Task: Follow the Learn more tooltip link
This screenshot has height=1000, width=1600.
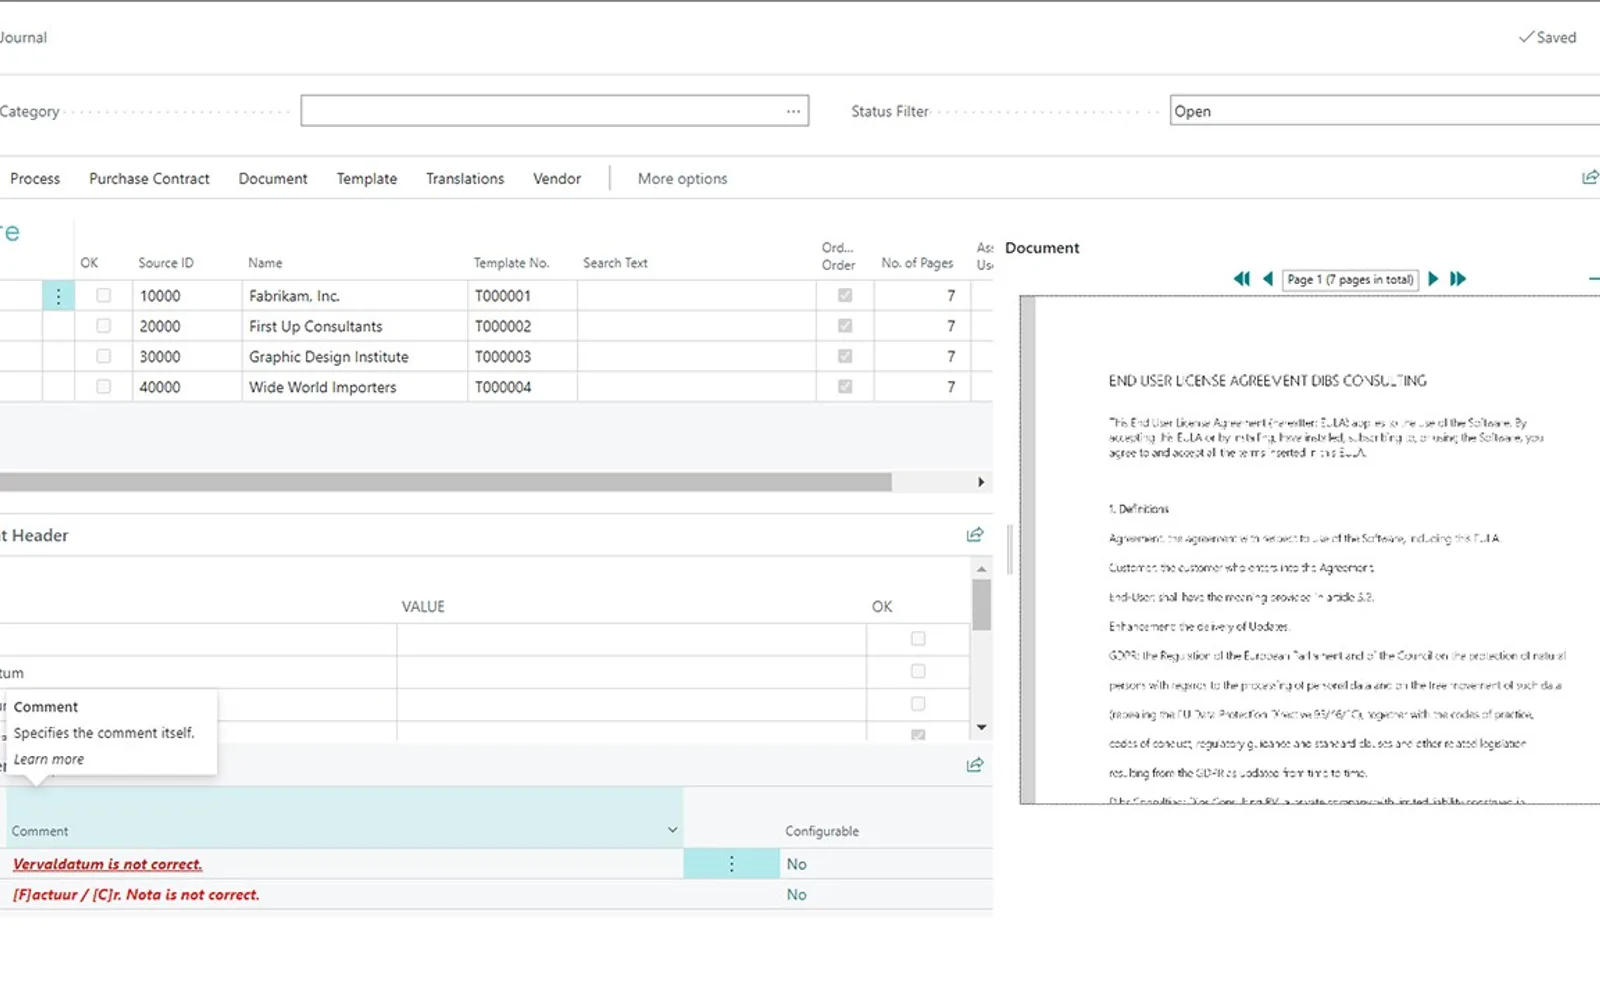Action: [x=49, y=759]
